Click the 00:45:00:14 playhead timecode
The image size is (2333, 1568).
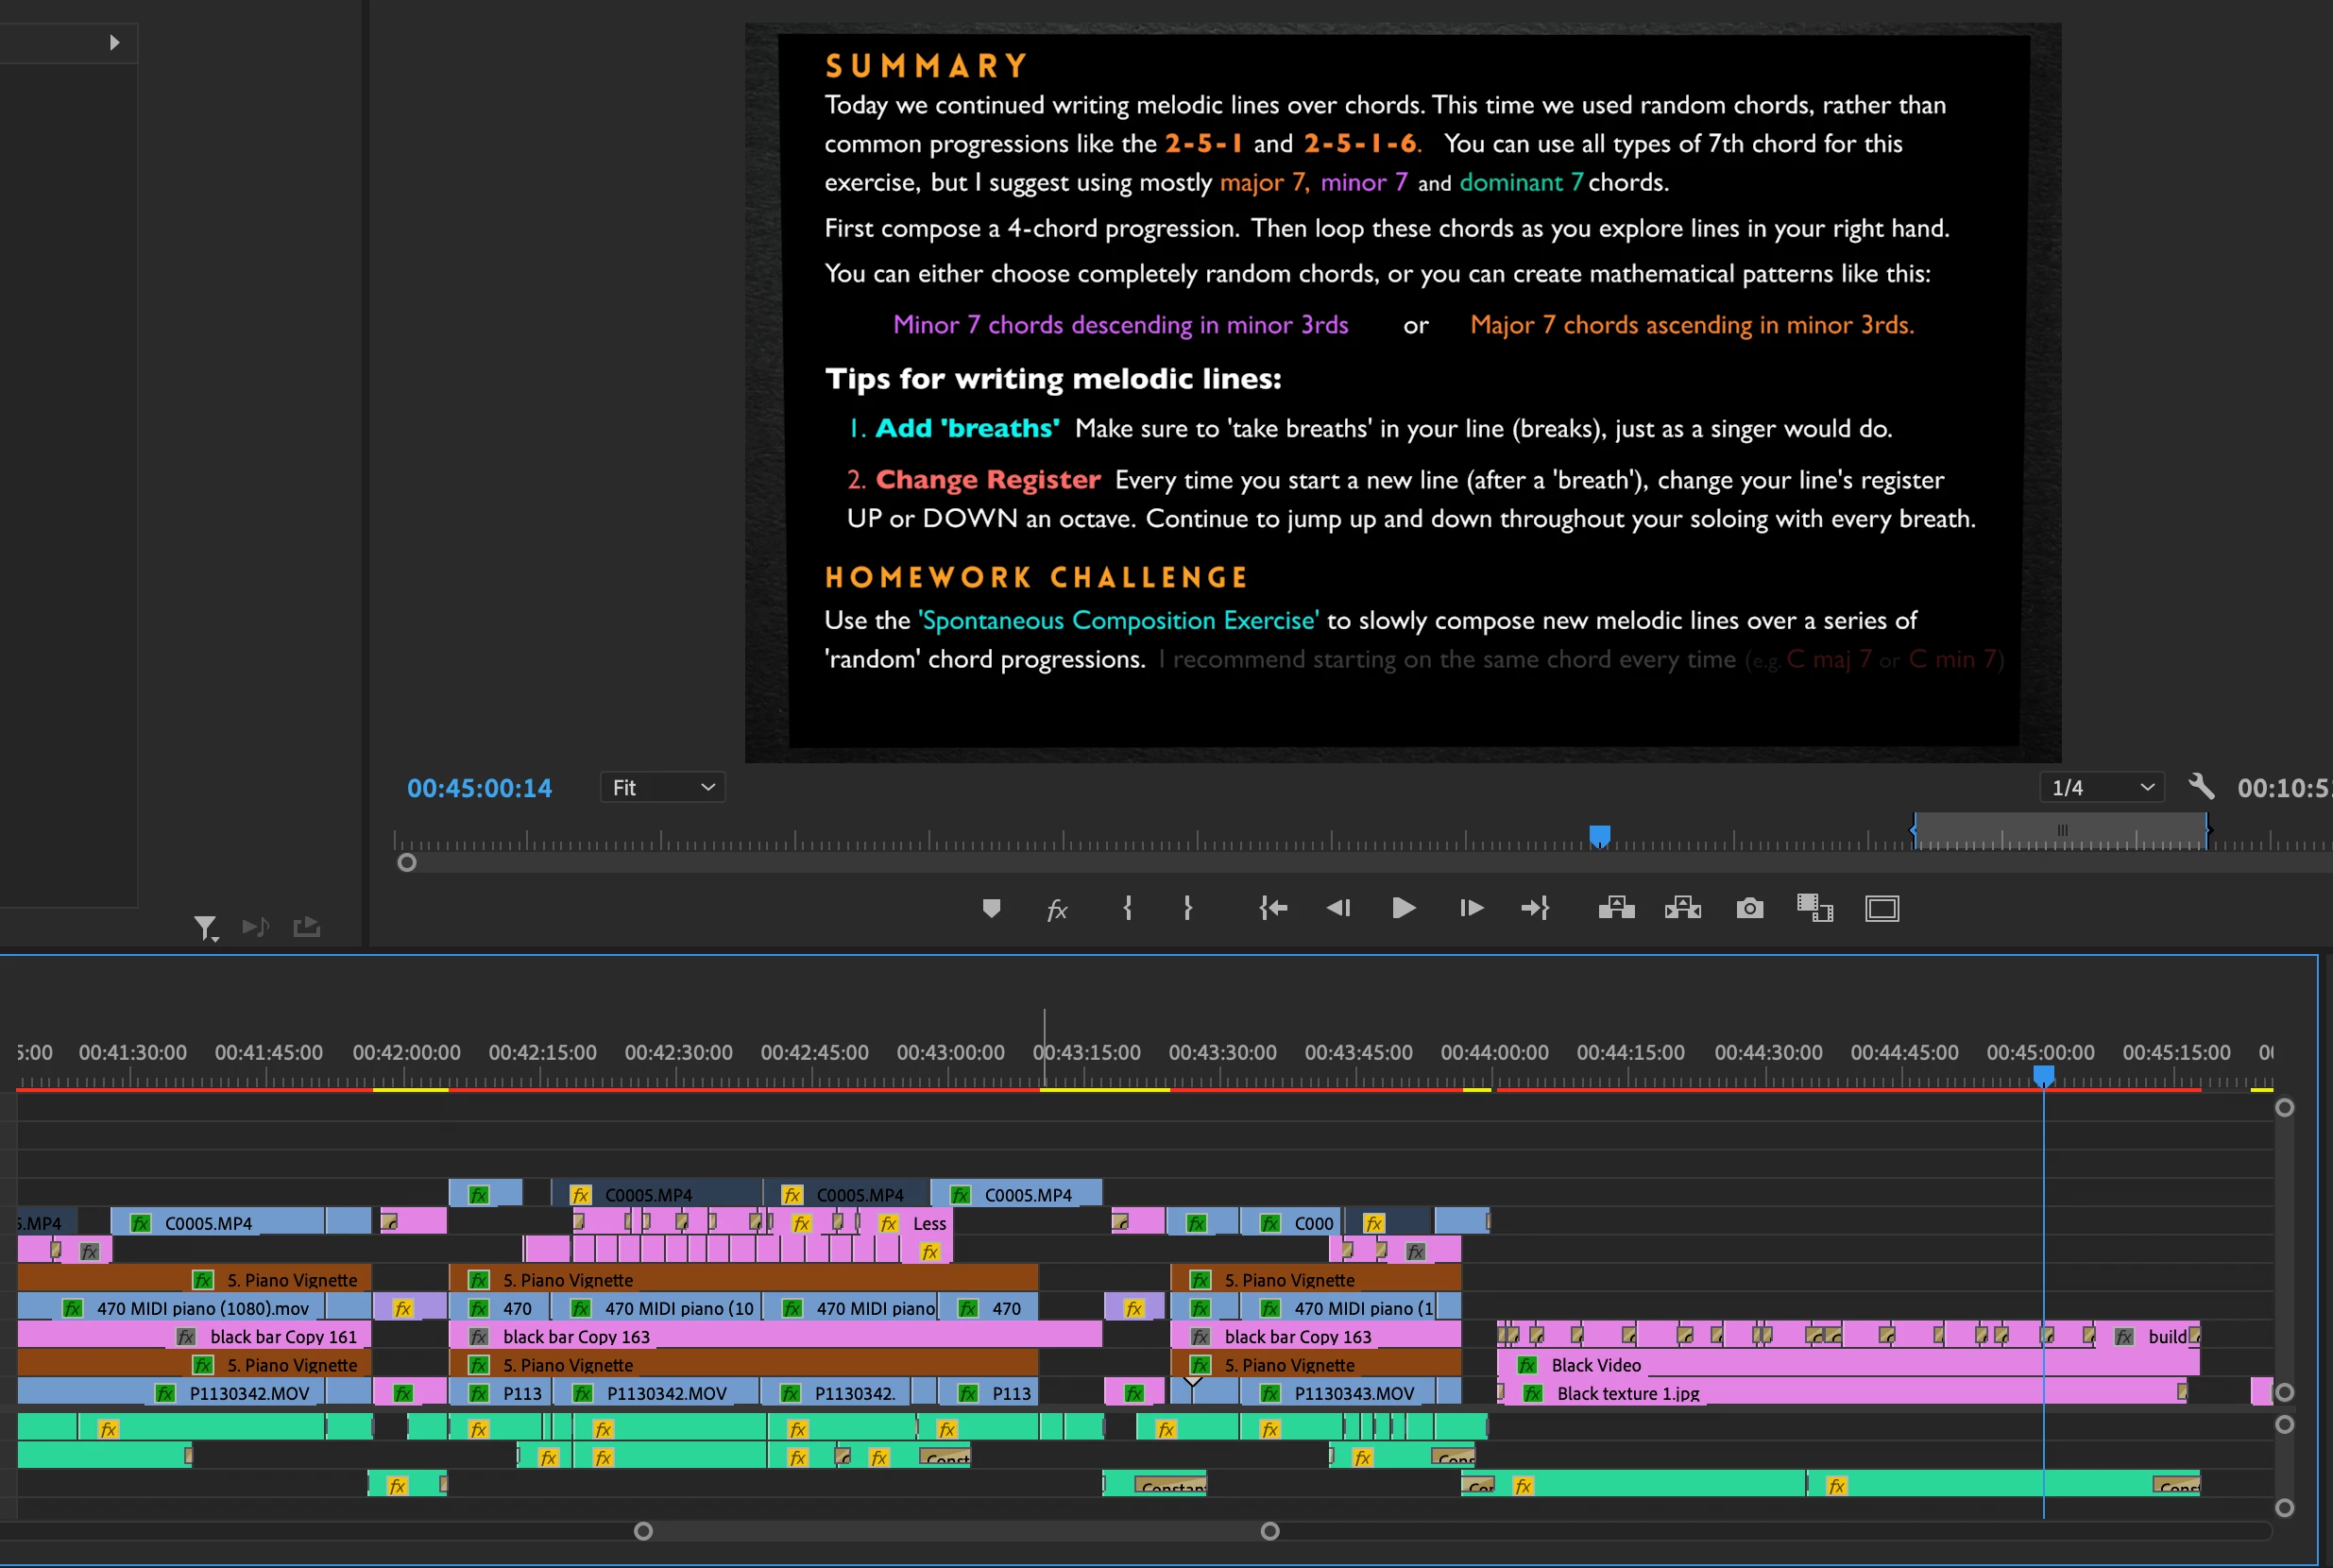[x=479, y=788]
